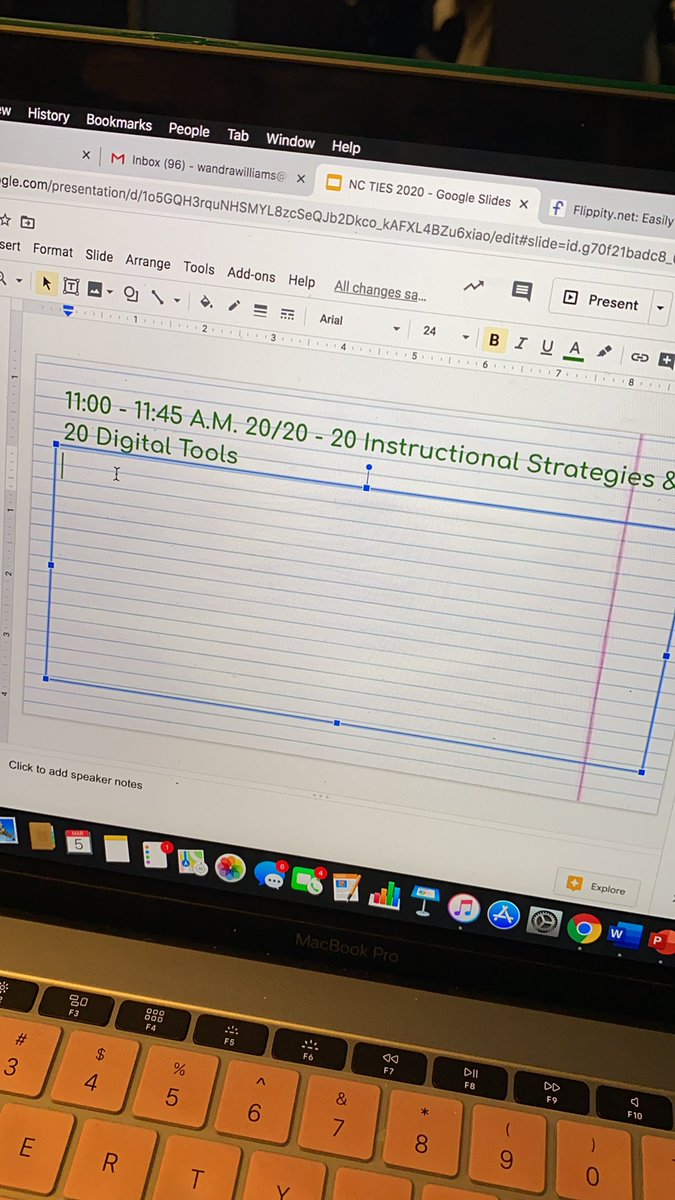Image resolution: width=675 pixels, height=1200 pixels.
Task: Toggle Italic formatting
Action: click(x=520, y=343)
